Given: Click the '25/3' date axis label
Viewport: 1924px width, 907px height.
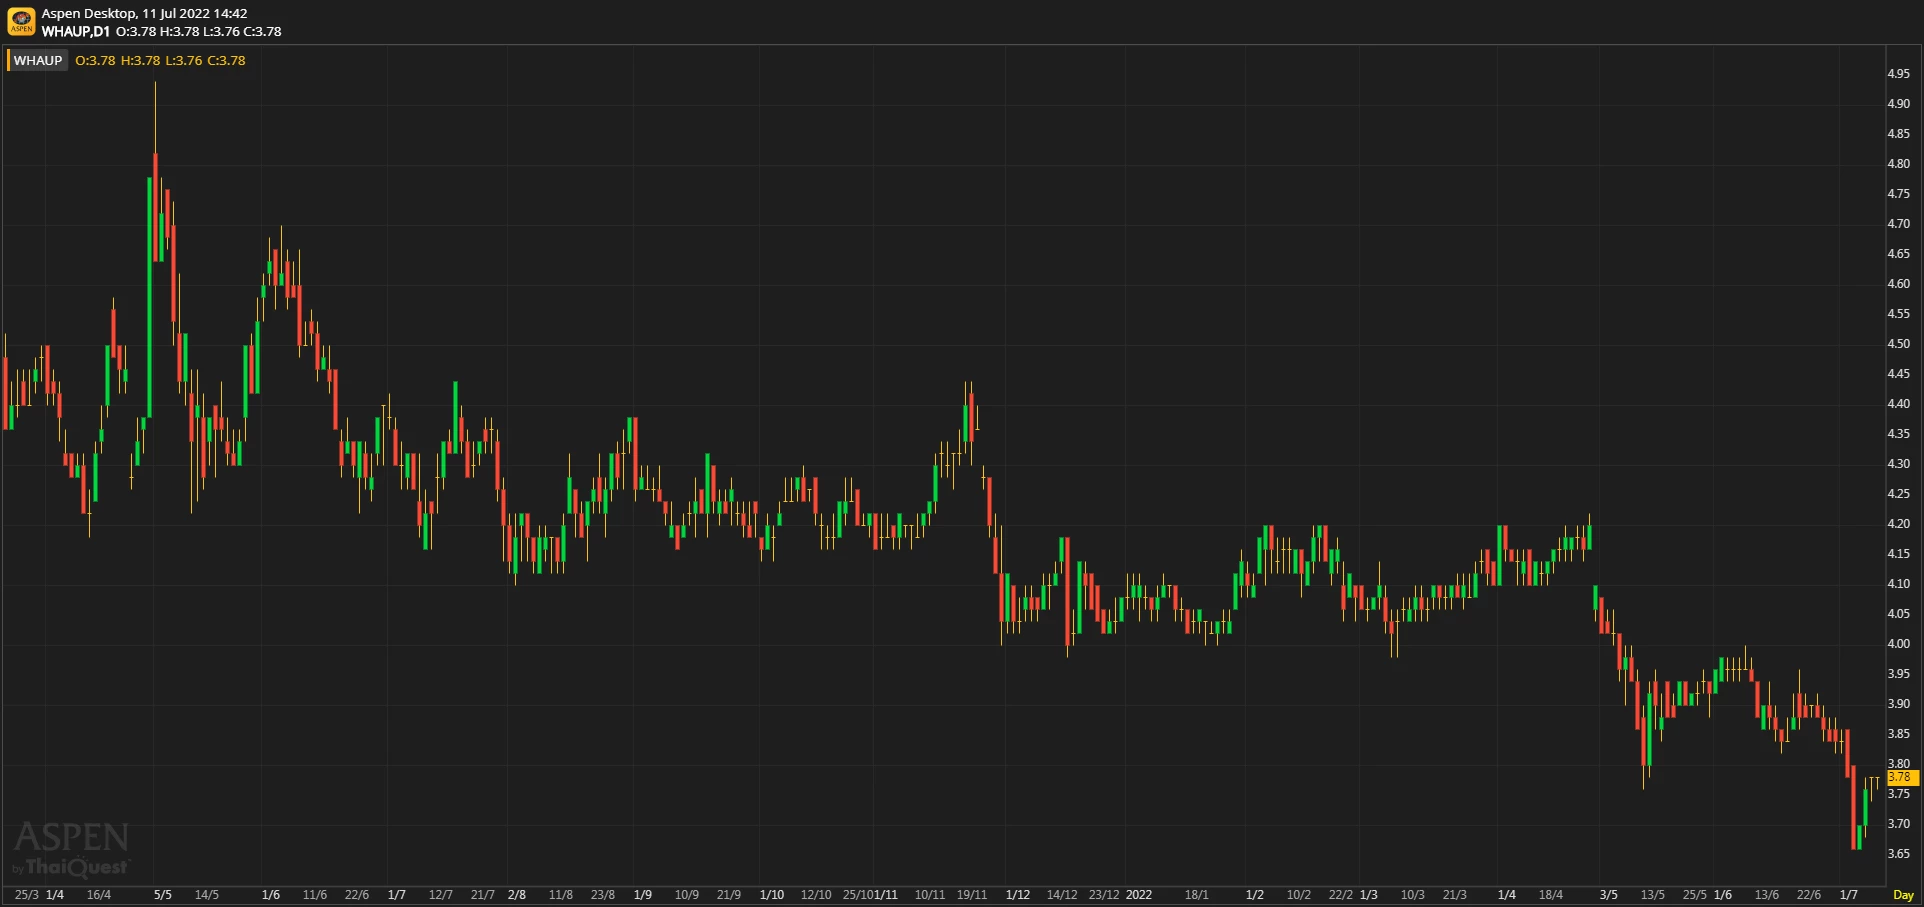Looking at the screenshot, I should click(x=27, y=895).
